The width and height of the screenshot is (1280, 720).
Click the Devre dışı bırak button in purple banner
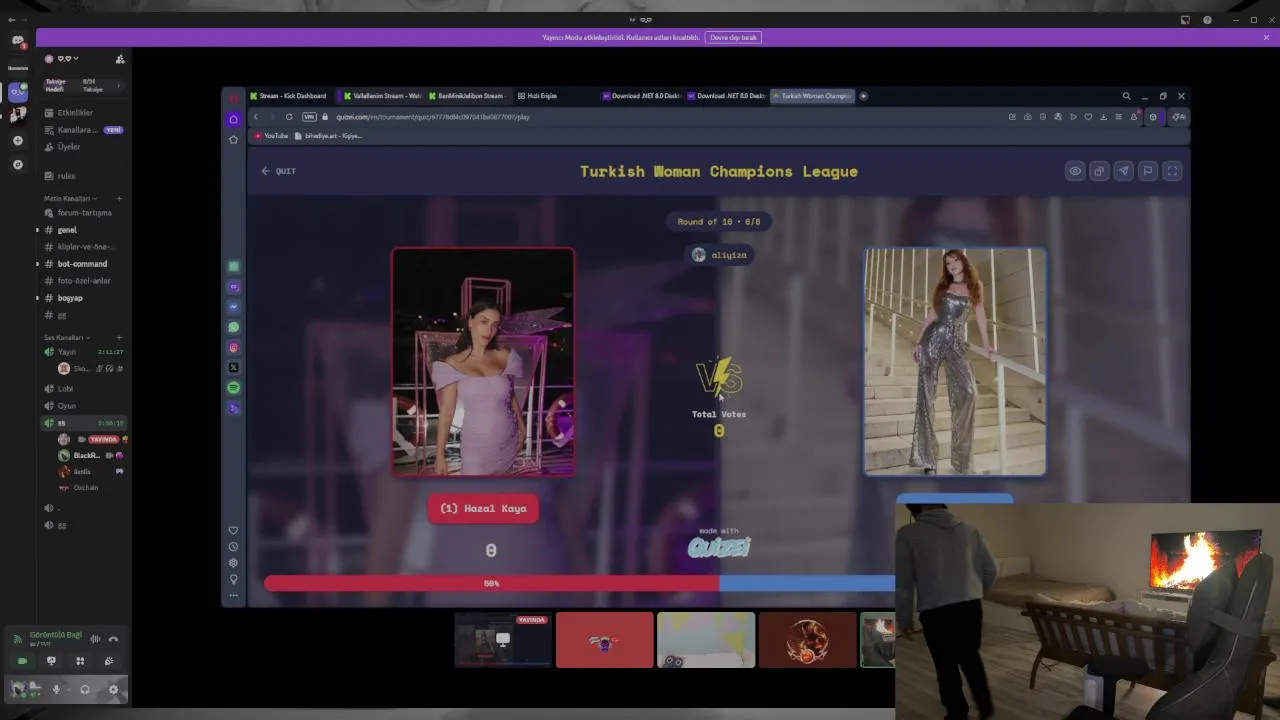pos(734,37)
